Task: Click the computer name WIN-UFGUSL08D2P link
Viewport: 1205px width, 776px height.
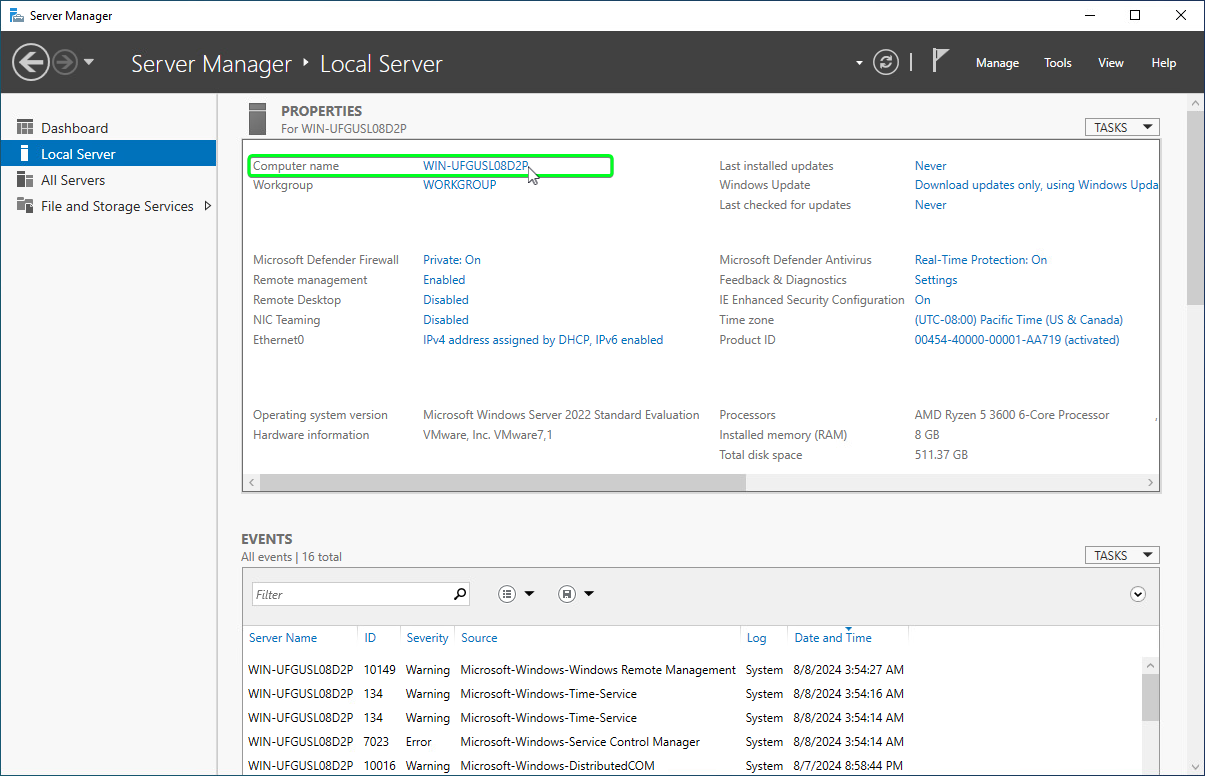Action: [475, 166]
